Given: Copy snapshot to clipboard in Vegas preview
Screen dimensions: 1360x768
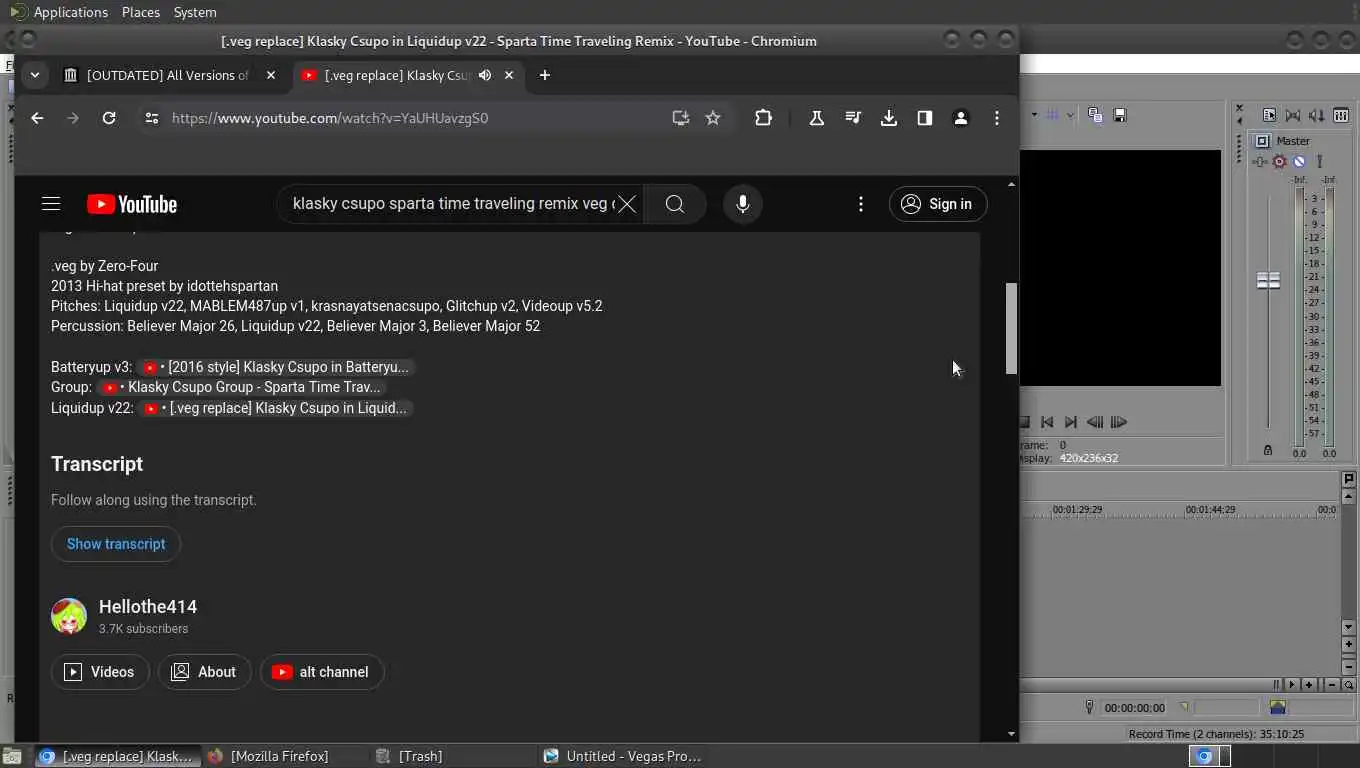Looking at the screenshot, I should (x=1095, y=115).
